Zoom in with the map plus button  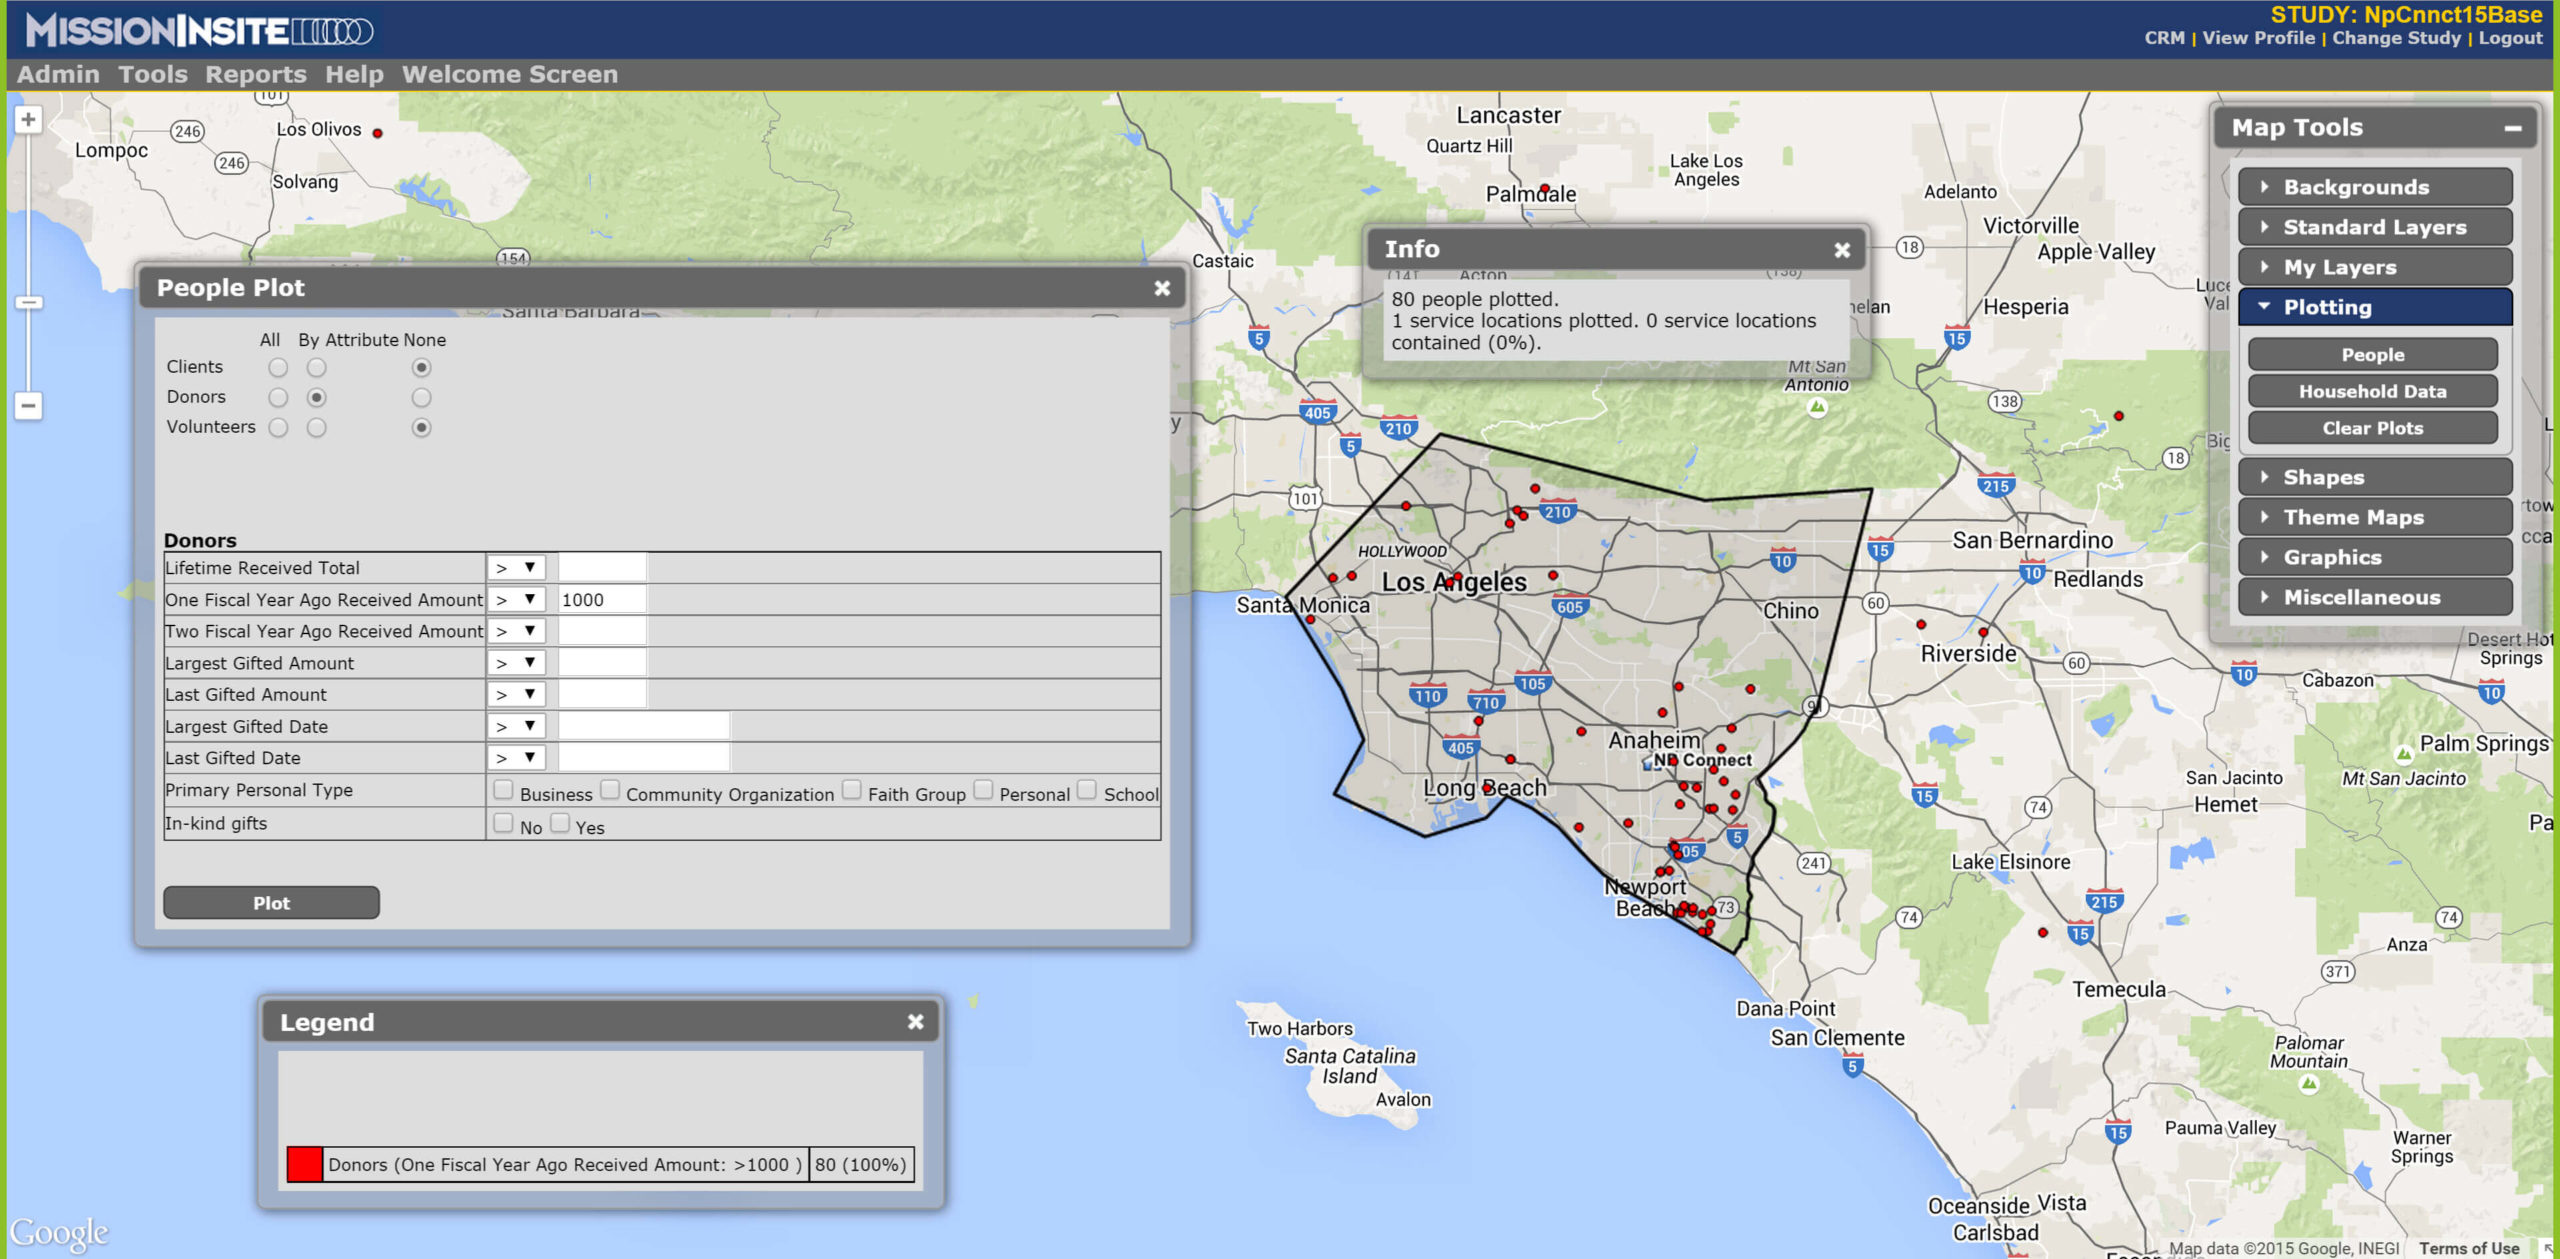(x=28, y=120)
